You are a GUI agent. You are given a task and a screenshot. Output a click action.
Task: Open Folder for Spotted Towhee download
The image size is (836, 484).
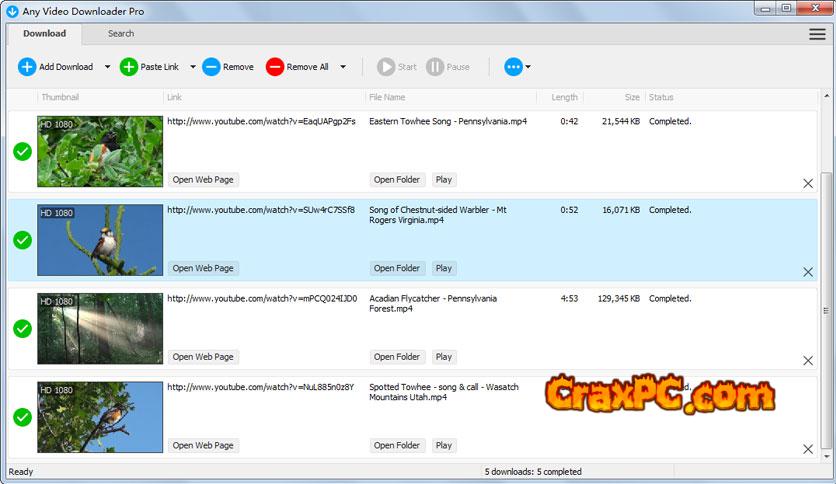coord(397,445)
